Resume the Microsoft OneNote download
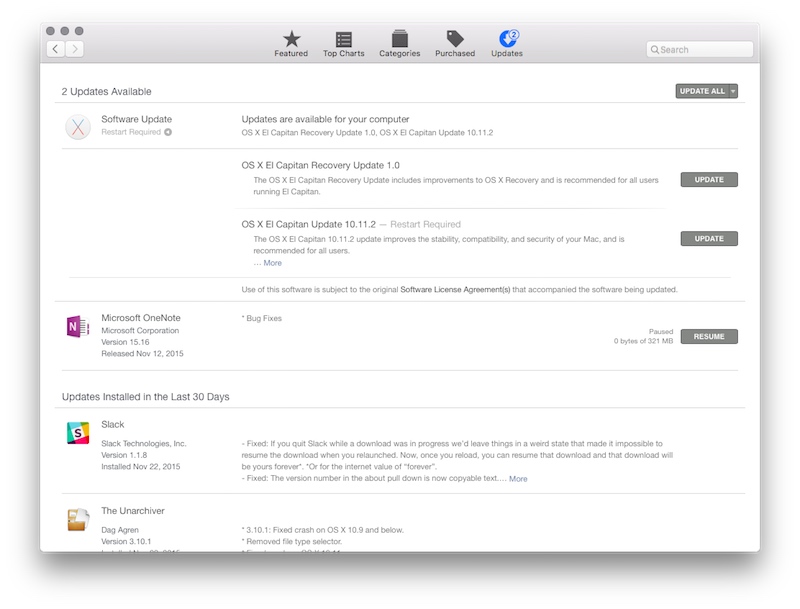Viewport: 800px width, 609px height. [709, 336]
